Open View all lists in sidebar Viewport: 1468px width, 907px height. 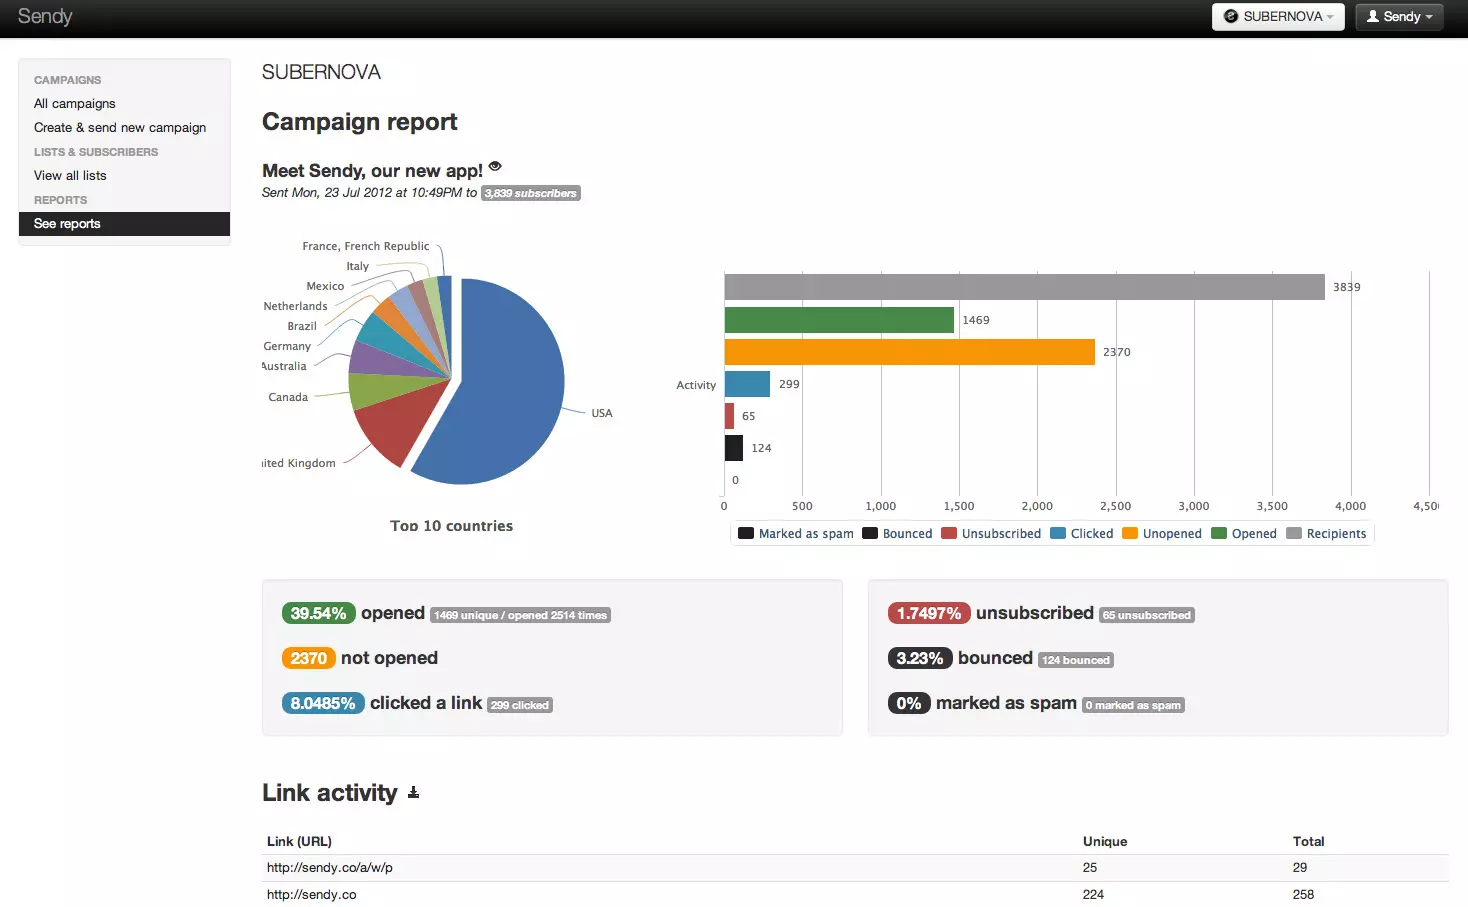click(70, 175)
